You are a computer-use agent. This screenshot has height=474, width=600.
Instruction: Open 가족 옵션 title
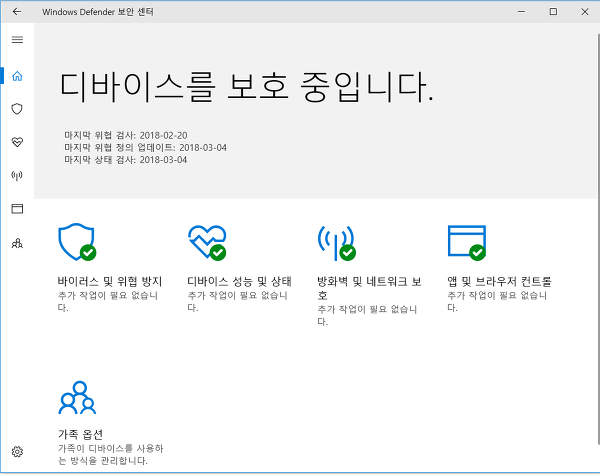pos(80,434)
